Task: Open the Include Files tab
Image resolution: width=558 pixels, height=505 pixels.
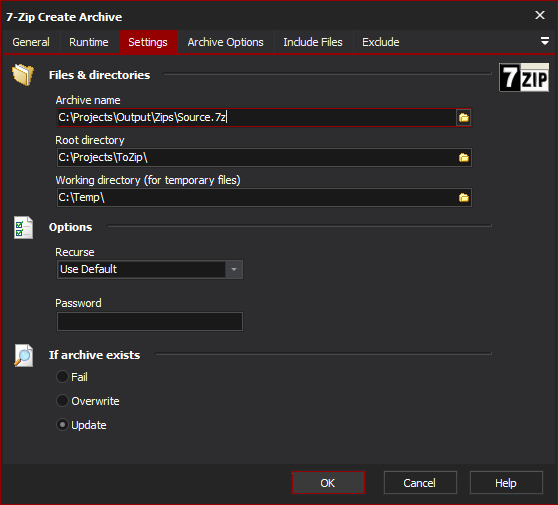Action: coord(313,42)
